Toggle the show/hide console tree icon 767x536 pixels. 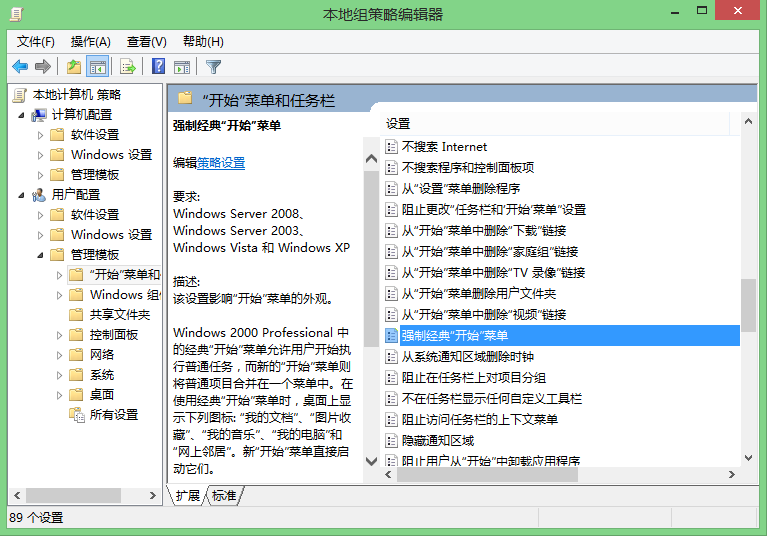98,67
